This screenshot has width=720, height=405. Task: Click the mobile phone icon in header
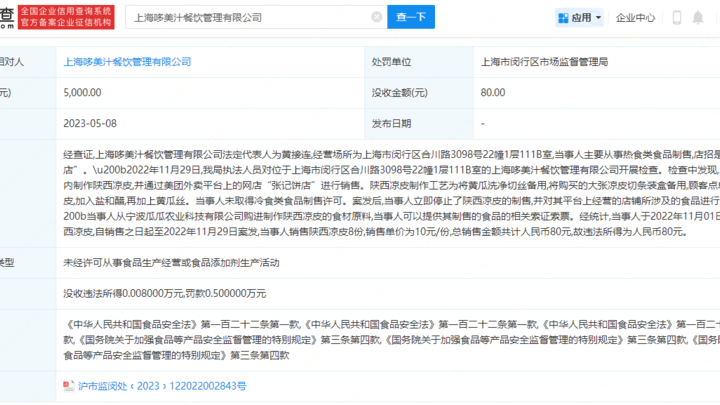(676, 17)
